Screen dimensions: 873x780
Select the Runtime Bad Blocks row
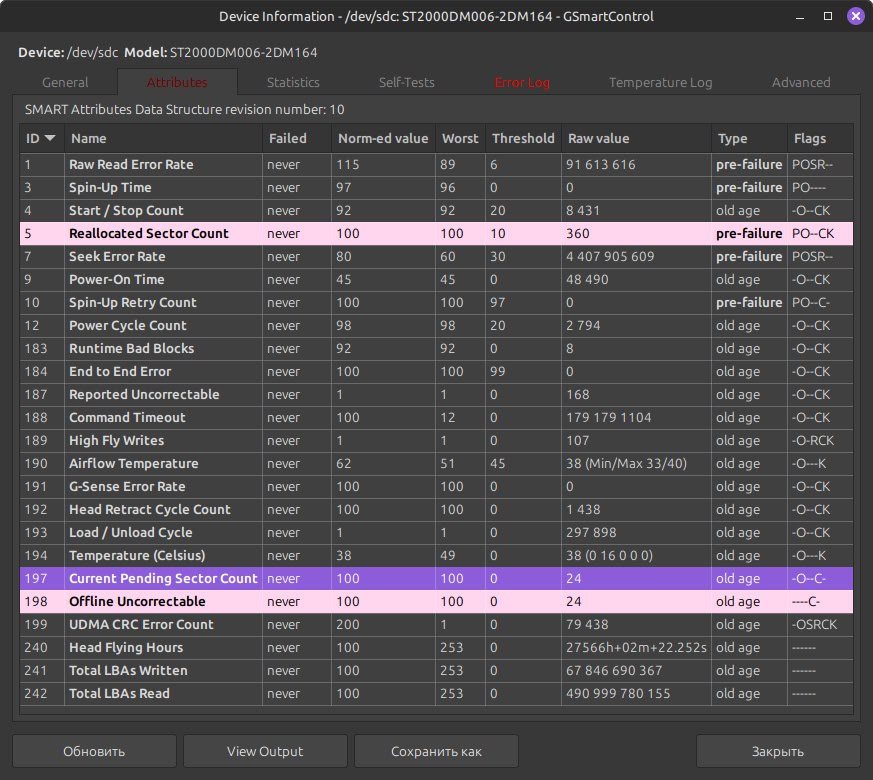pyautogui.click(x=436, y=349)
